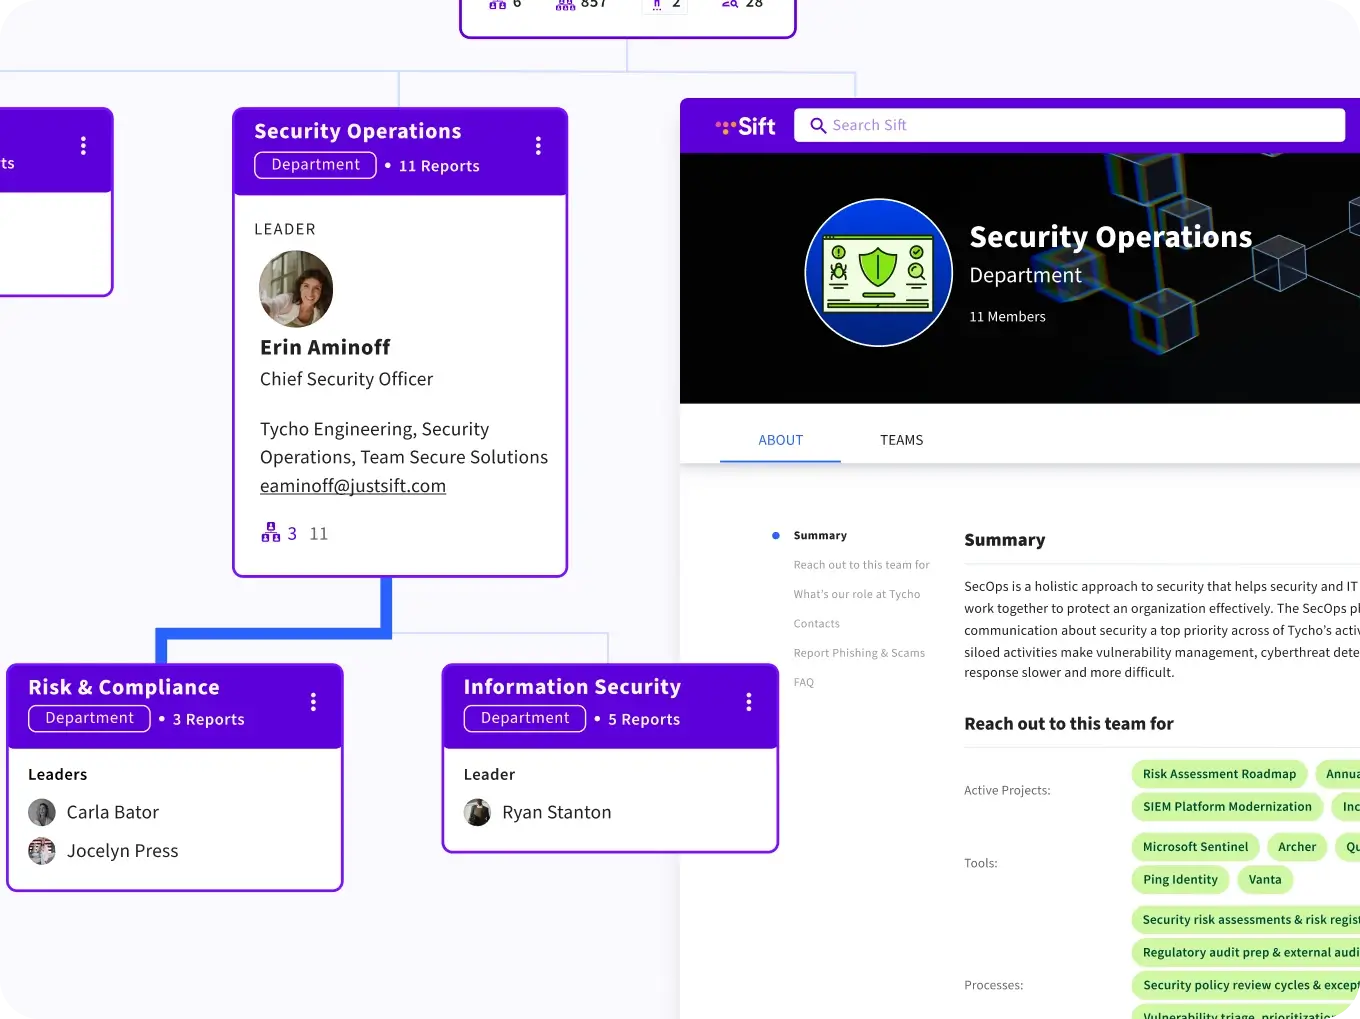This screenshot has height=1019, width=1360.
Task: Click '5 Reports' on Information Security card
Action: (x=644, y=719)
